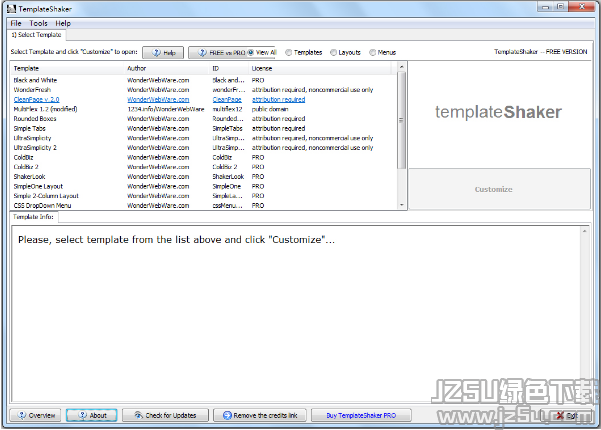Image resolution: width=601 pixels, height=430 pixels.
Task: Click the red X icon on Exit button
Action: pyautogui.click(x=560, y=415)
